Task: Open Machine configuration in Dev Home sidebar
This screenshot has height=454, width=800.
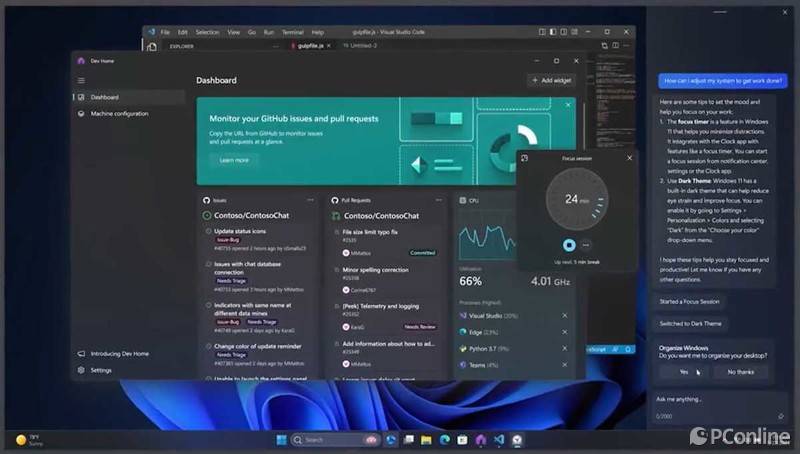Action: coord(129,114)
